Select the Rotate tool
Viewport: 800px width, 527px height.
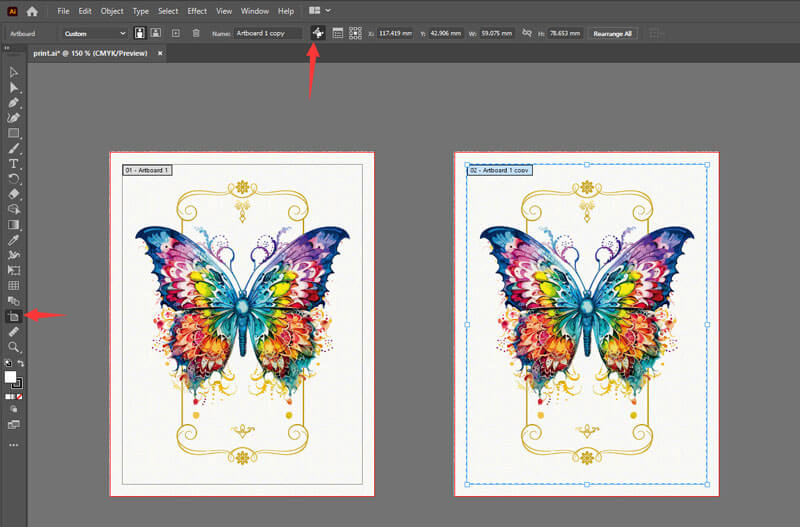tap(14, 179)
